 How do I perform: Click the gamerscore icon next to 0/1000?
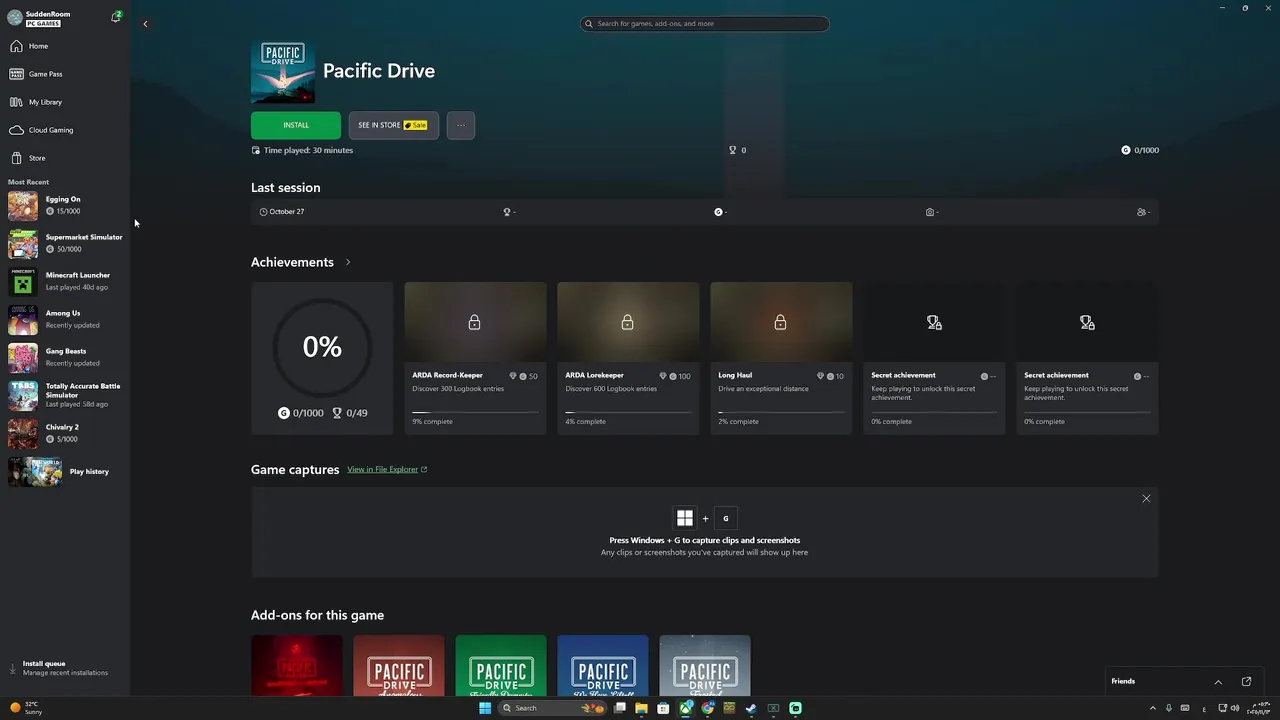1126,150
